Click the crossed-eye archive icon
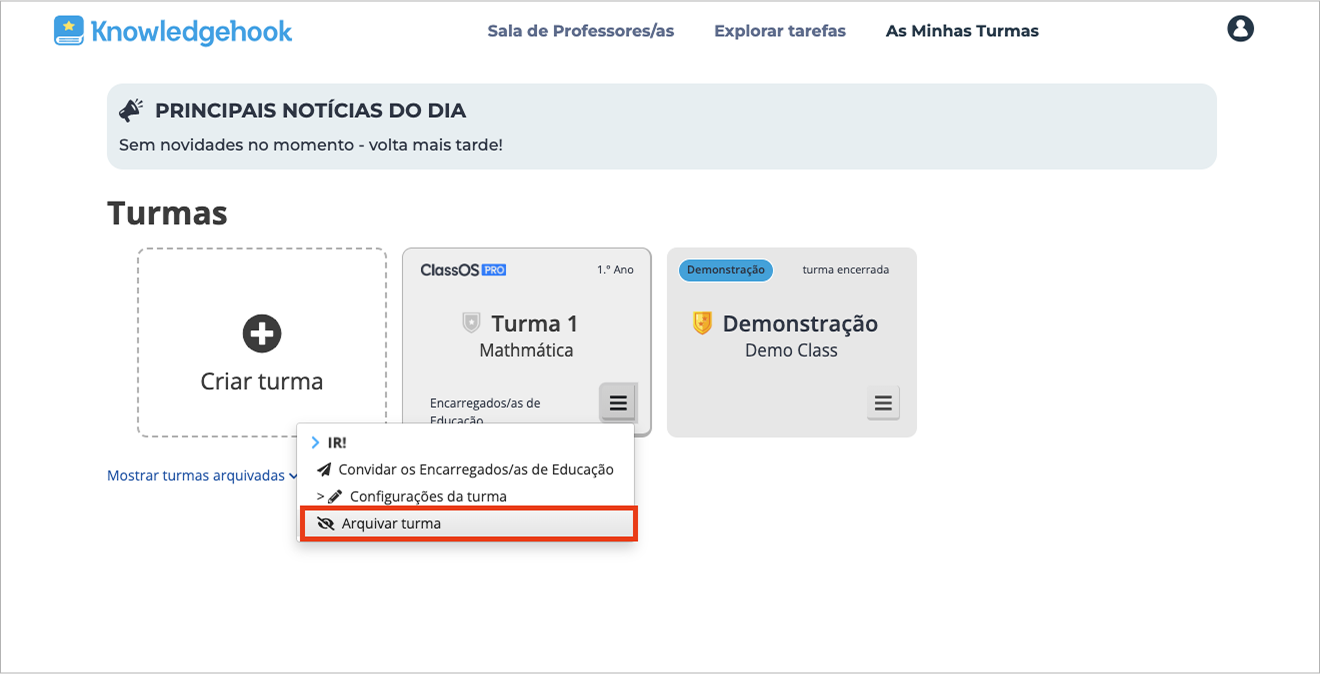Screen dimensions: 1320x674 pos(325,524)
